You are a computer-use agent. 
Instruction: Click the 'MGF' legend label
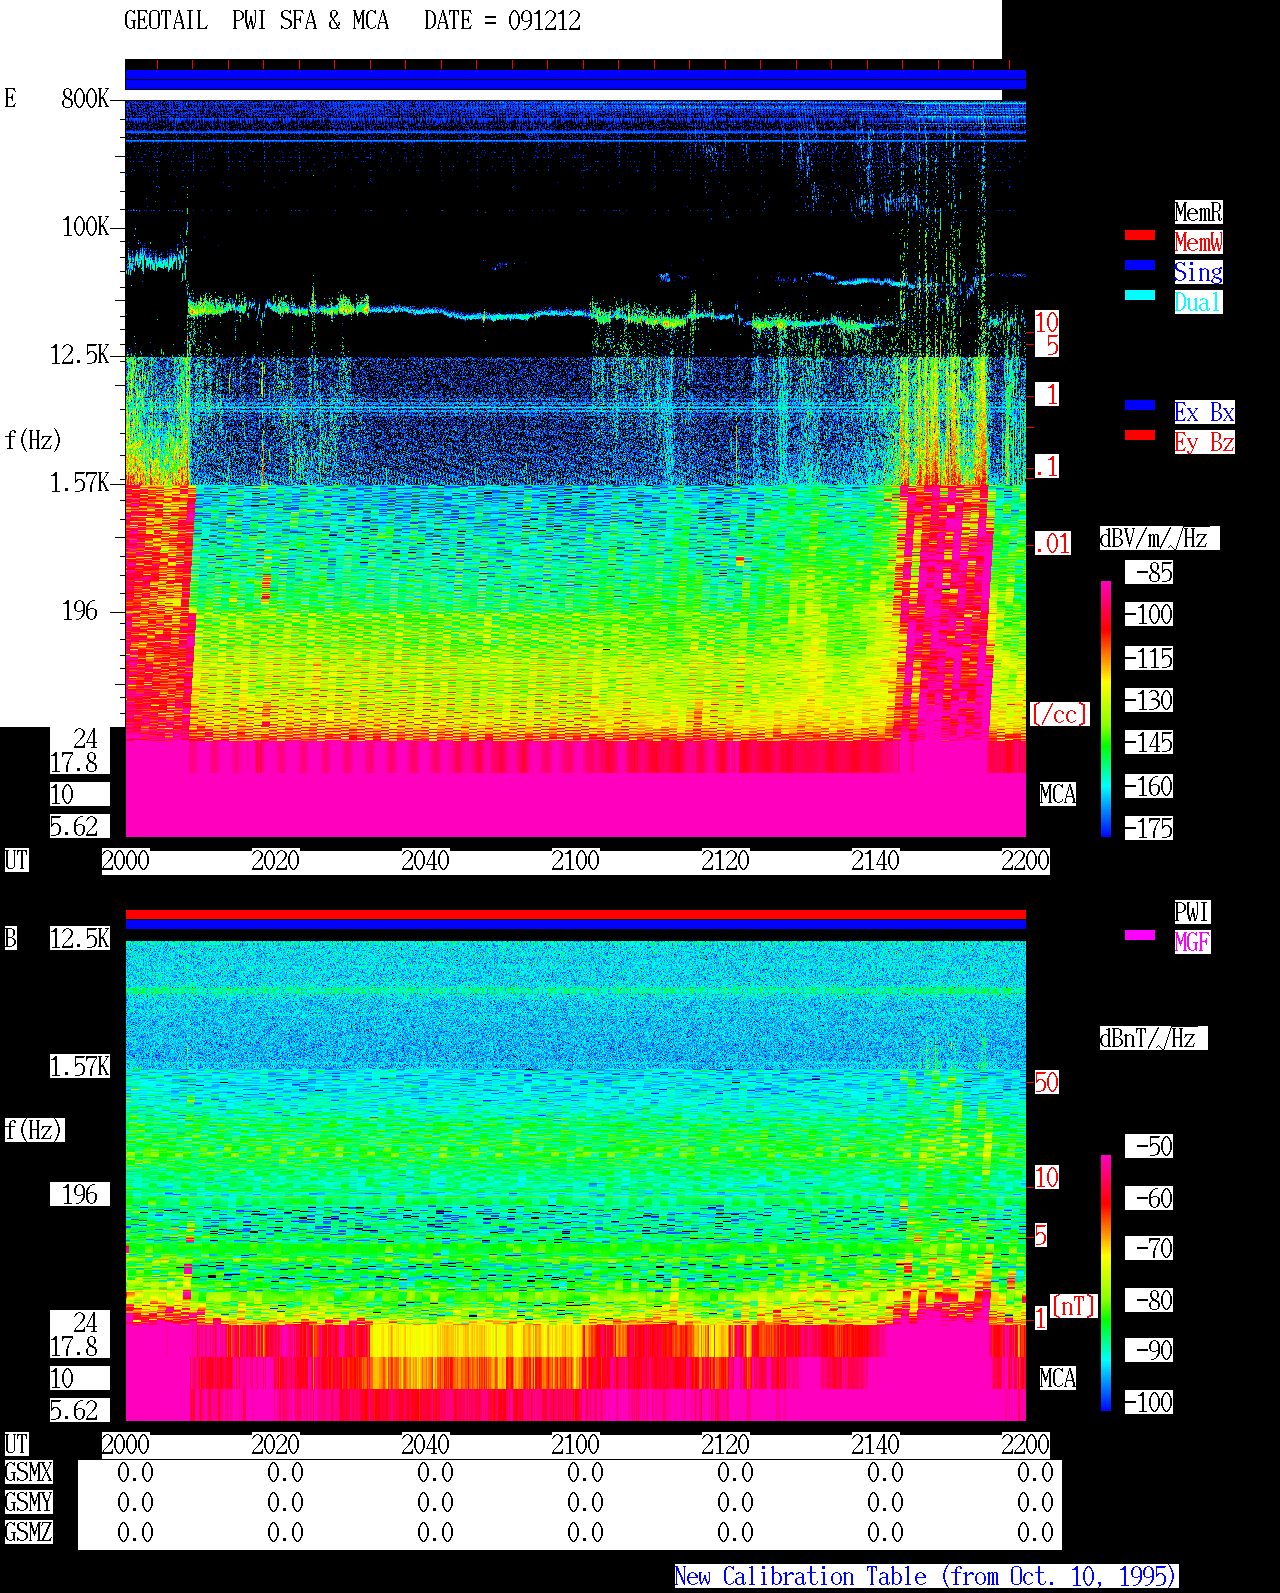[1192, 942]
